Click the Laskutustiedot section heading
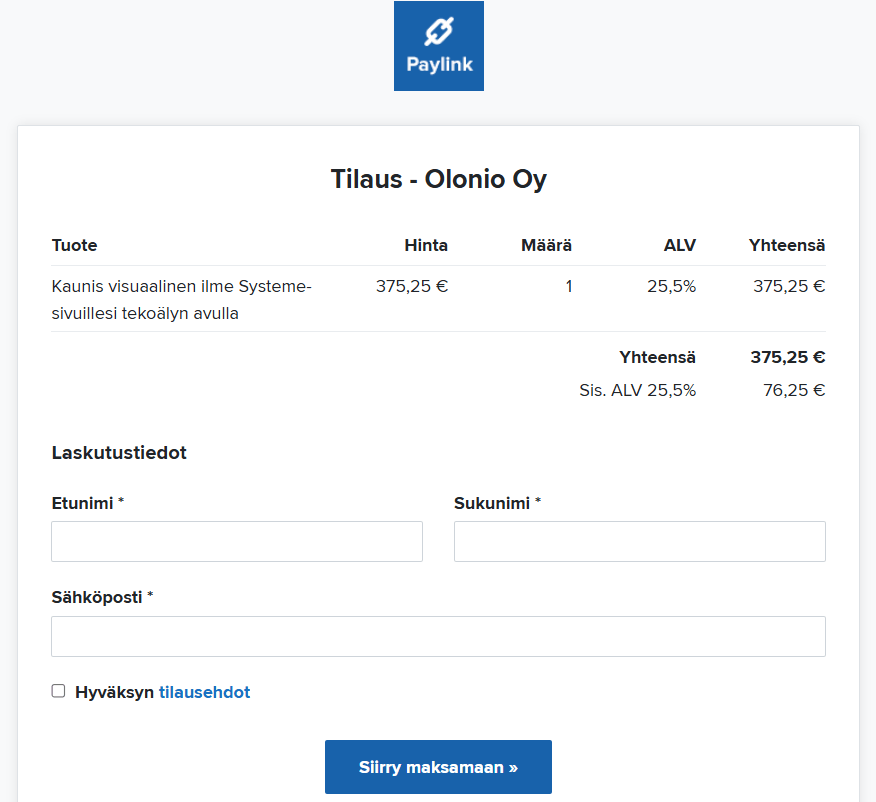Screen dimensions: 876x802 pos(119,453)
